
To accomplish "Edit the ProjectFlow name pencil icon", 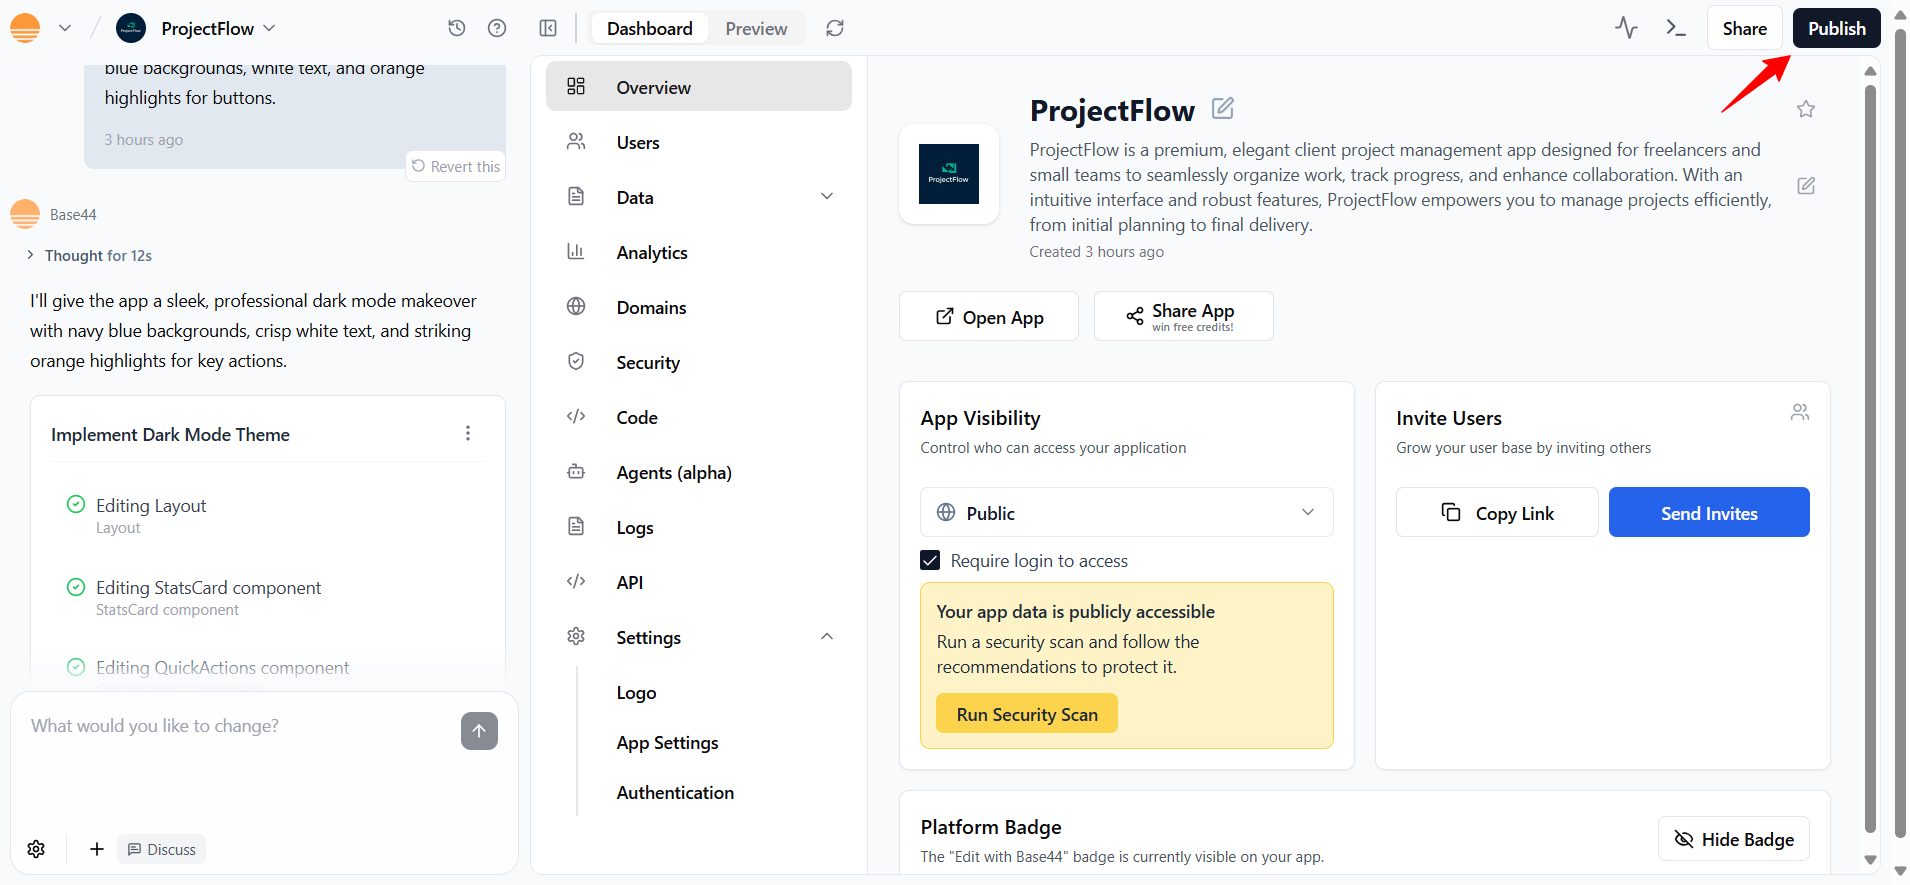I will coord(1222,108).
